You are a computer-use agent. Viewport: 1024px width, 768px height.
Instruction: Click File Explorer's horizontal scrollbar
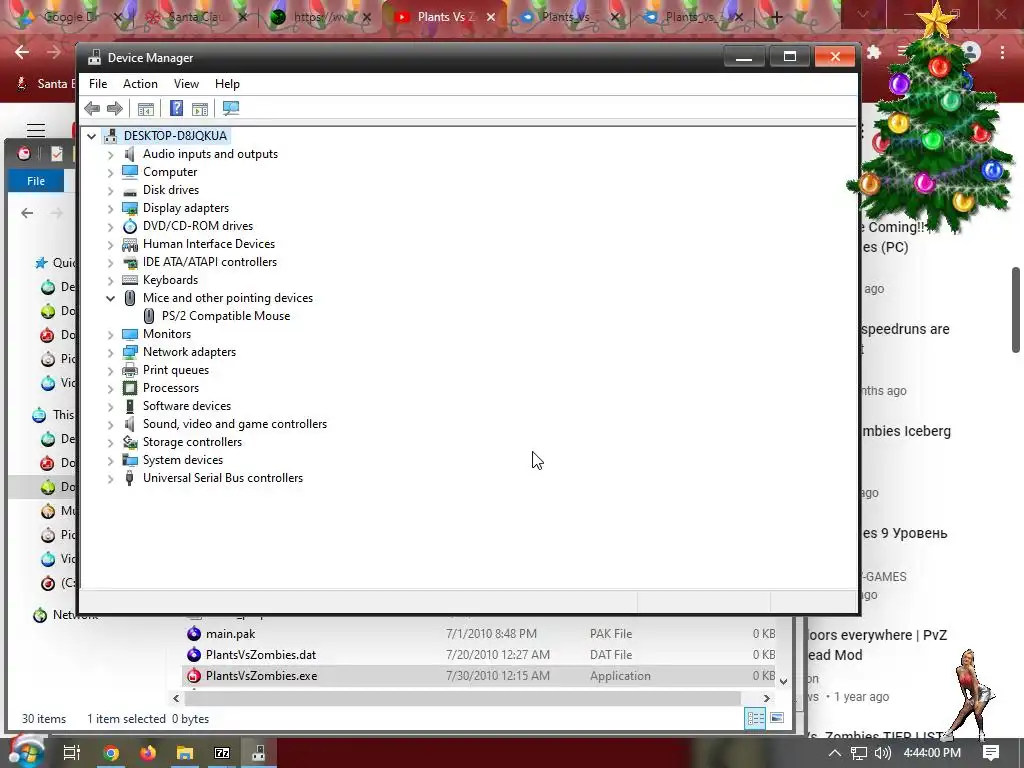pos(462,698)
